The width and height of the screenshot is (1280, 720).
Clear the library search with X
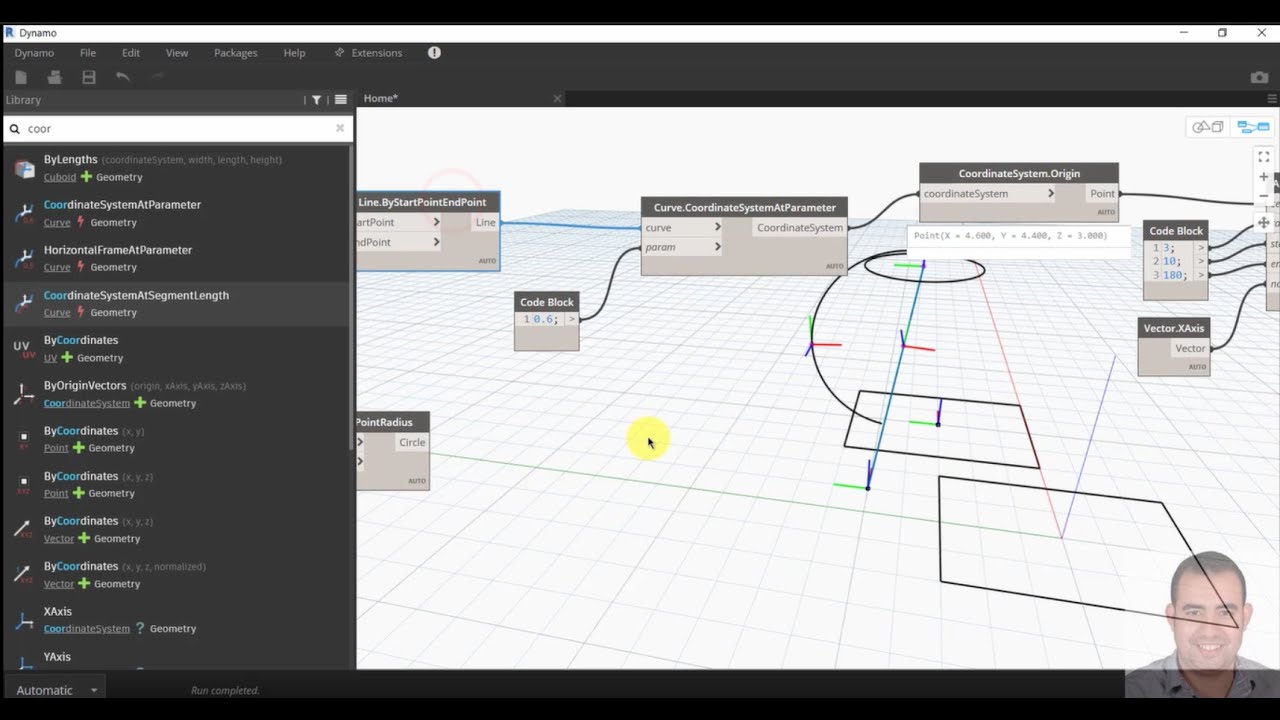(x=340, y=128)
